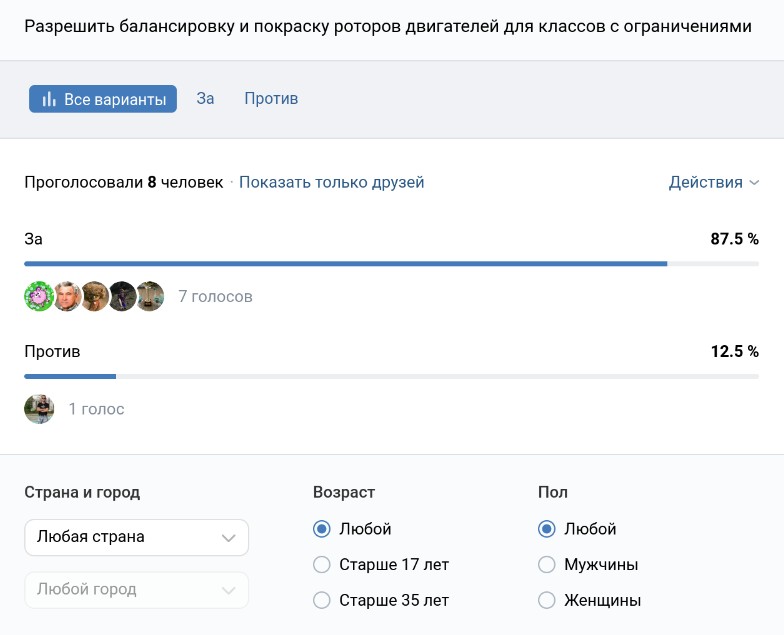This screenshot has width=784, height=635.
Task: Switch to the За tab
Action: coord(205,99)
